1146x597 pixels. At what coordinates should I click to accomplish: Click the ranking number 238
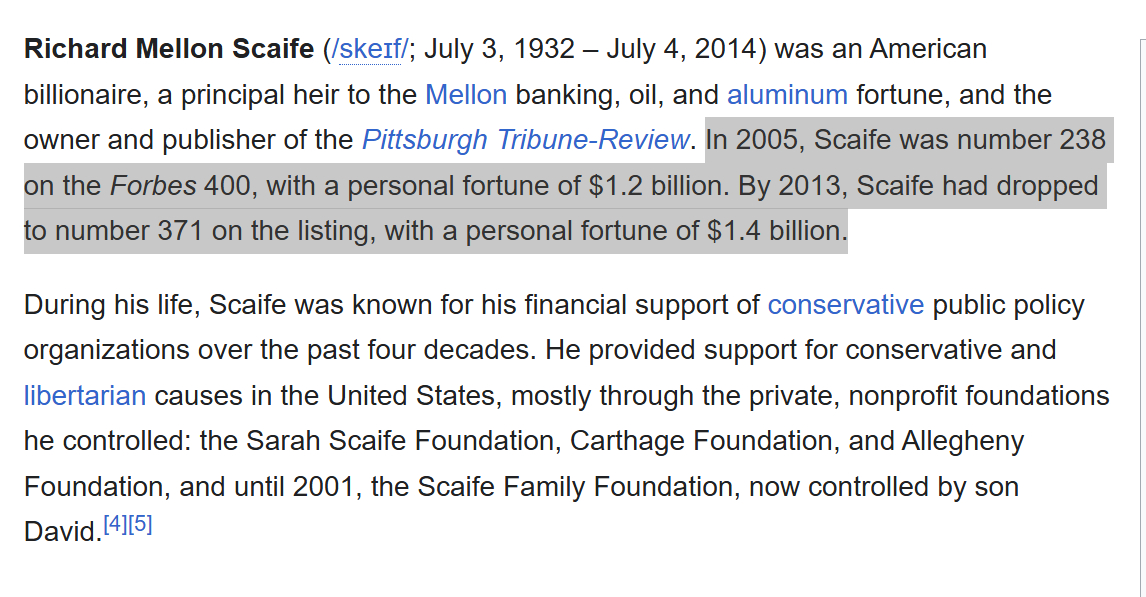point(1081,140)
